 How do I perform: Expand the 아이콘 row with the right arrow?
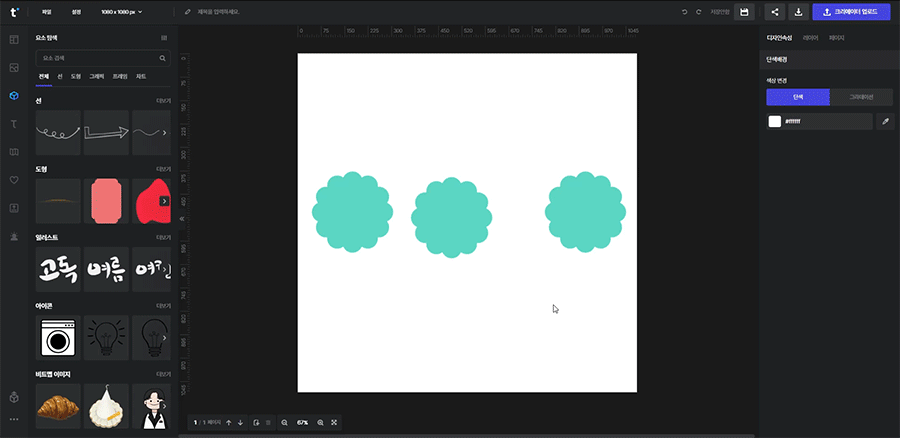pyautogui.click(x=165, y=338)
